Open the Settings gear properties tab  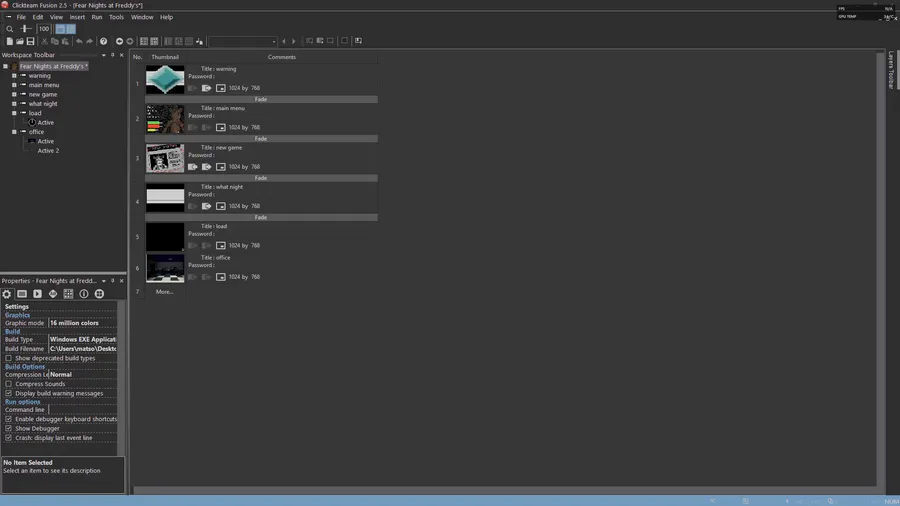pyautogui.click(x=6, y=294)
